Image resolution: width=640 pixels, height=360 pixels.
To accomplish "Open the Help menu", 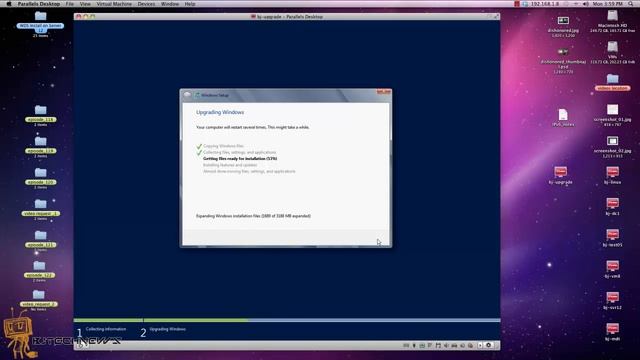I will click(190, 4).
